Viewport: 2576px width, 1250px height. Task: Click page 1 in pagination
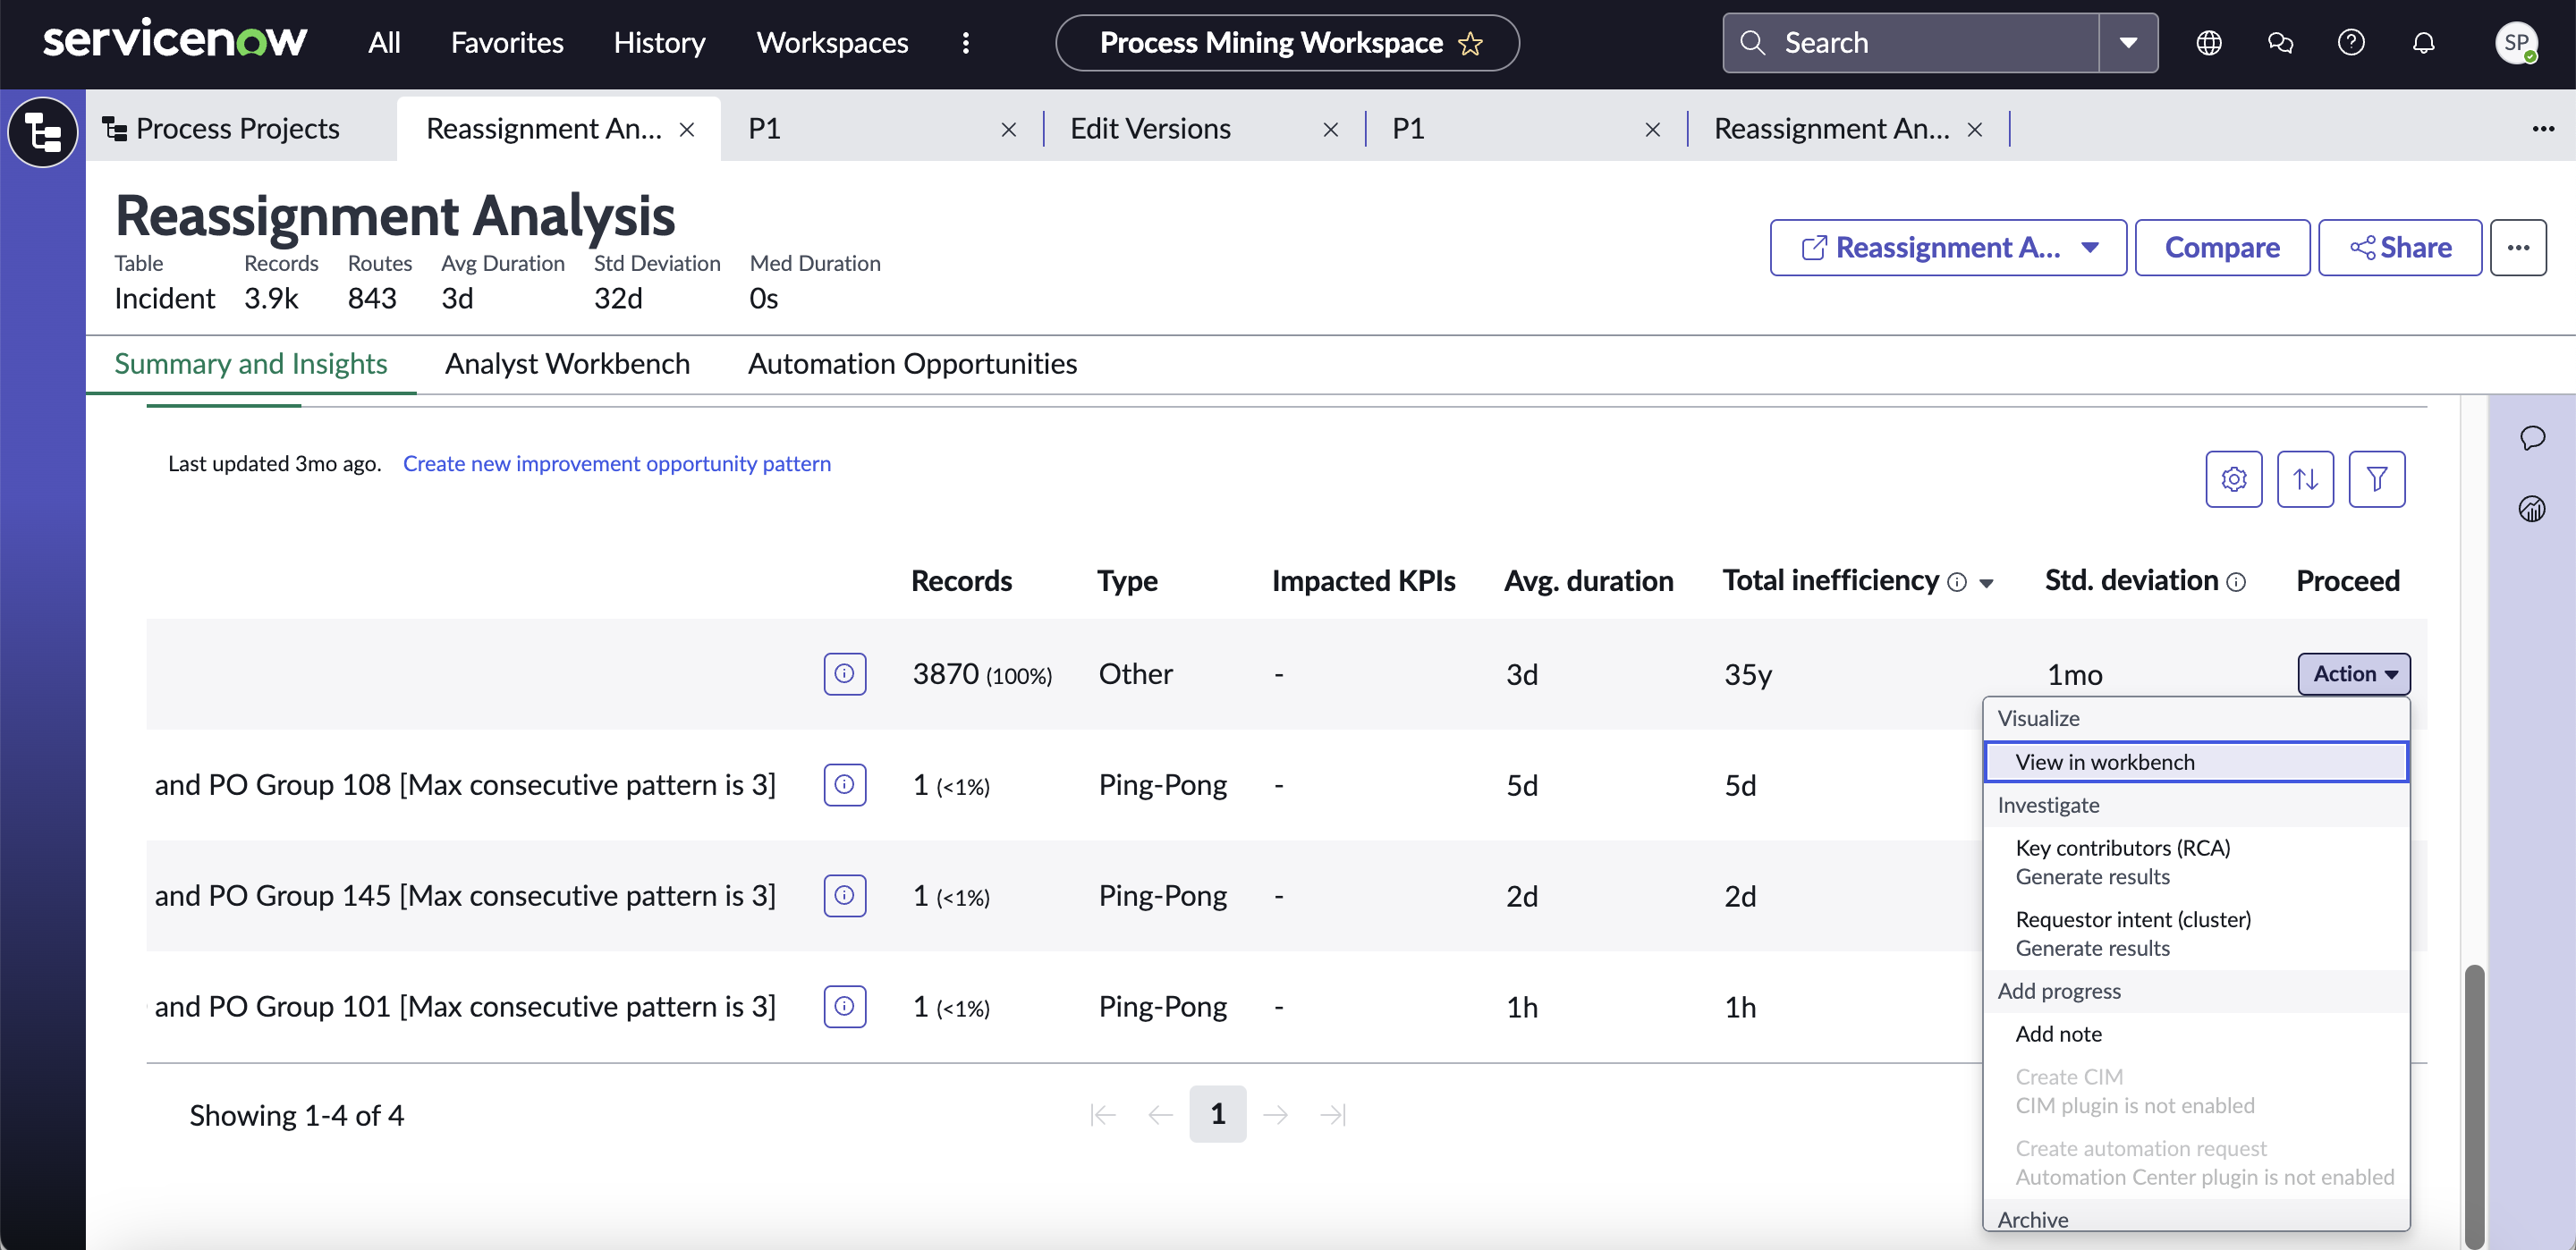(1217, 1114)
